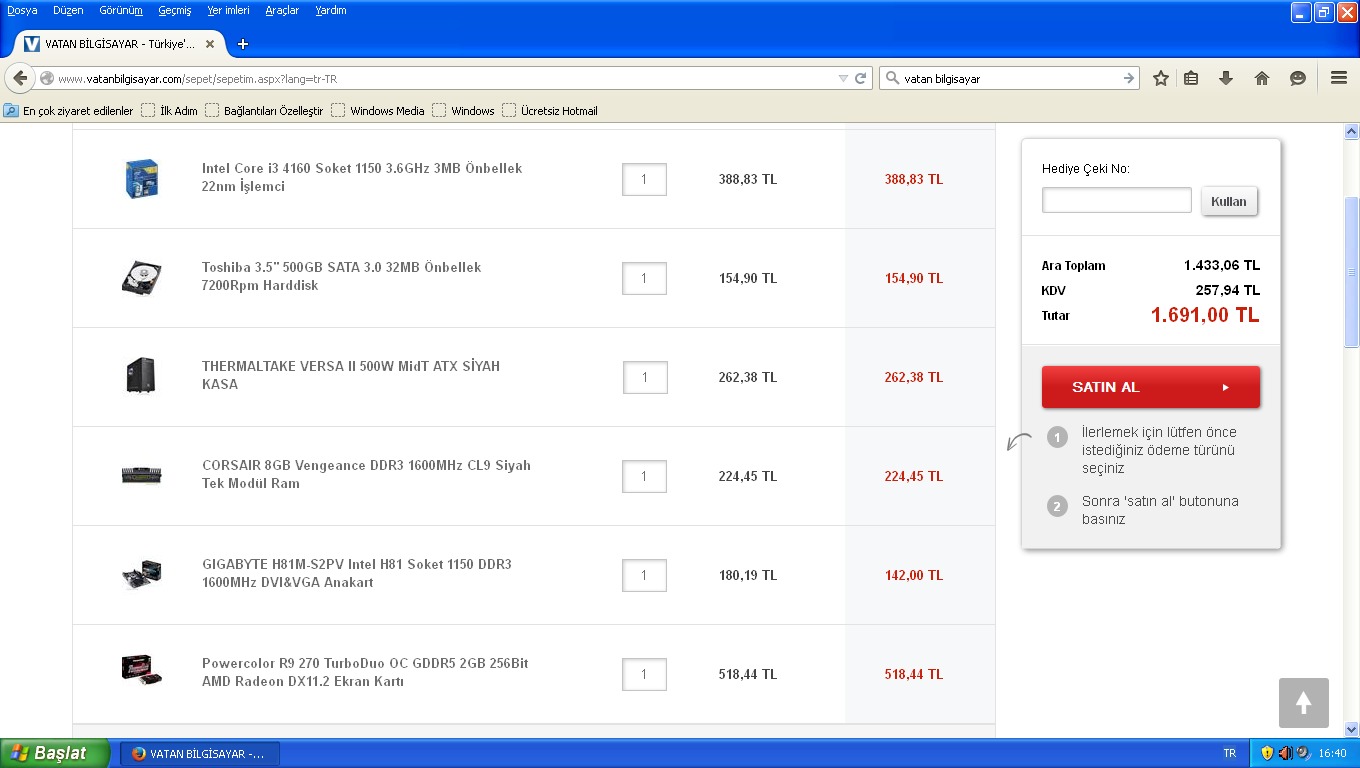Screen dimensions: 1360x768
Task: Click the Kullan gift code button
Action: click(x=1229, y=201)
